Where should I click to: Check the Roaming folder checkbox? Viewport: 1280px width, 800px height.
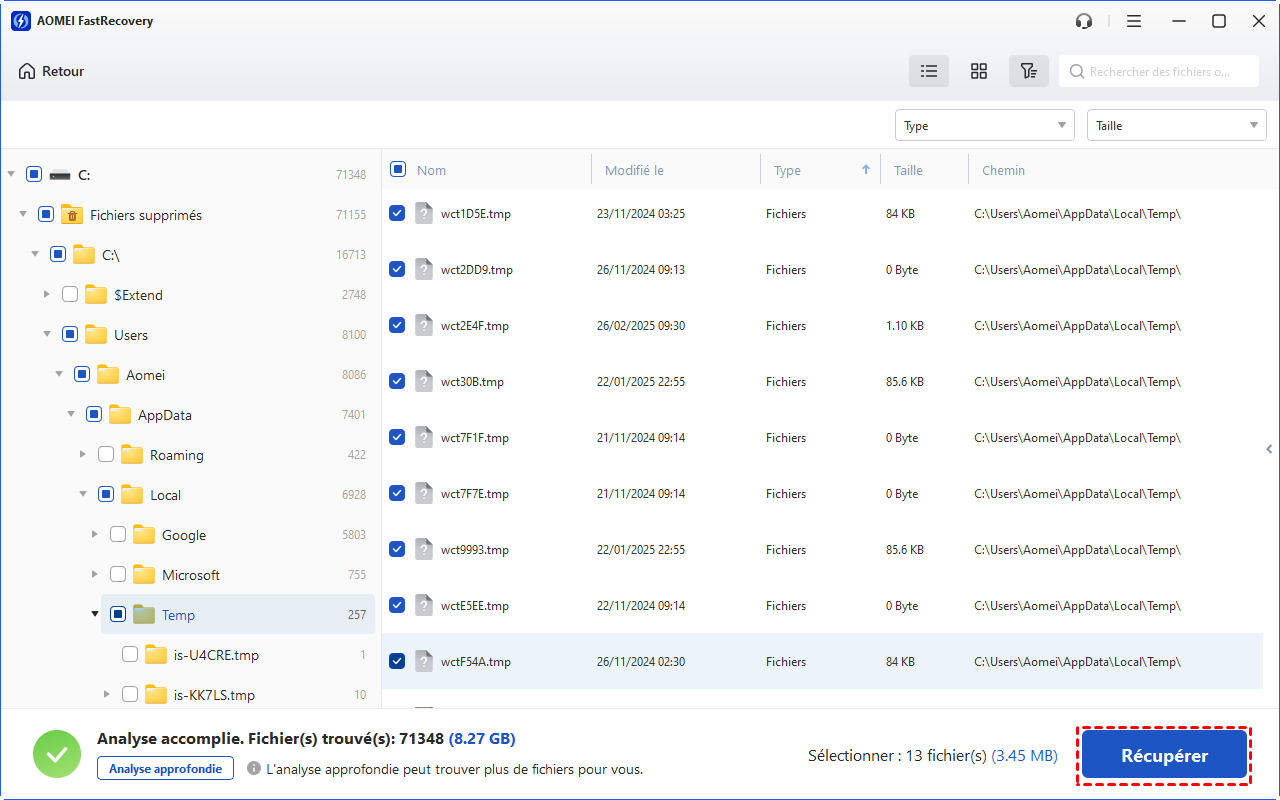106,455
